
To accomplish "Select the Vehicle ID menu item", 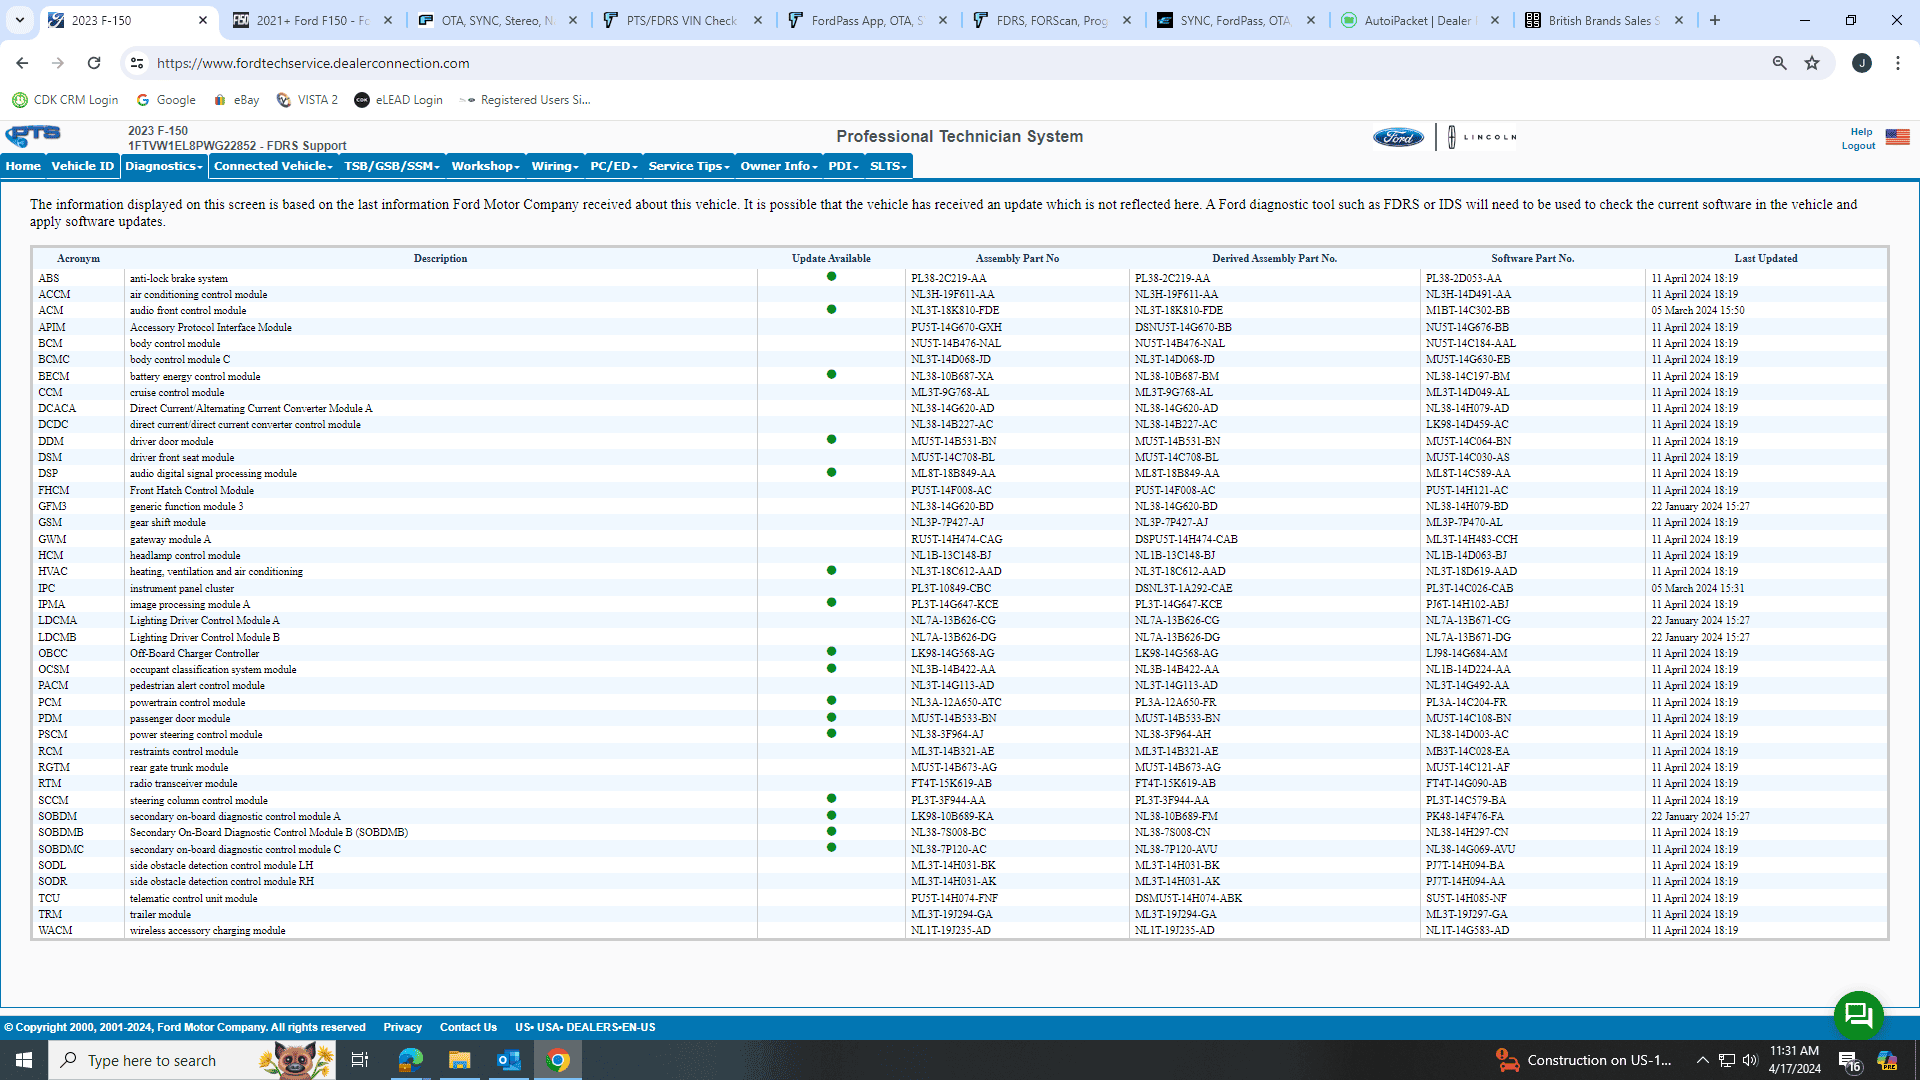I will 82,166.
